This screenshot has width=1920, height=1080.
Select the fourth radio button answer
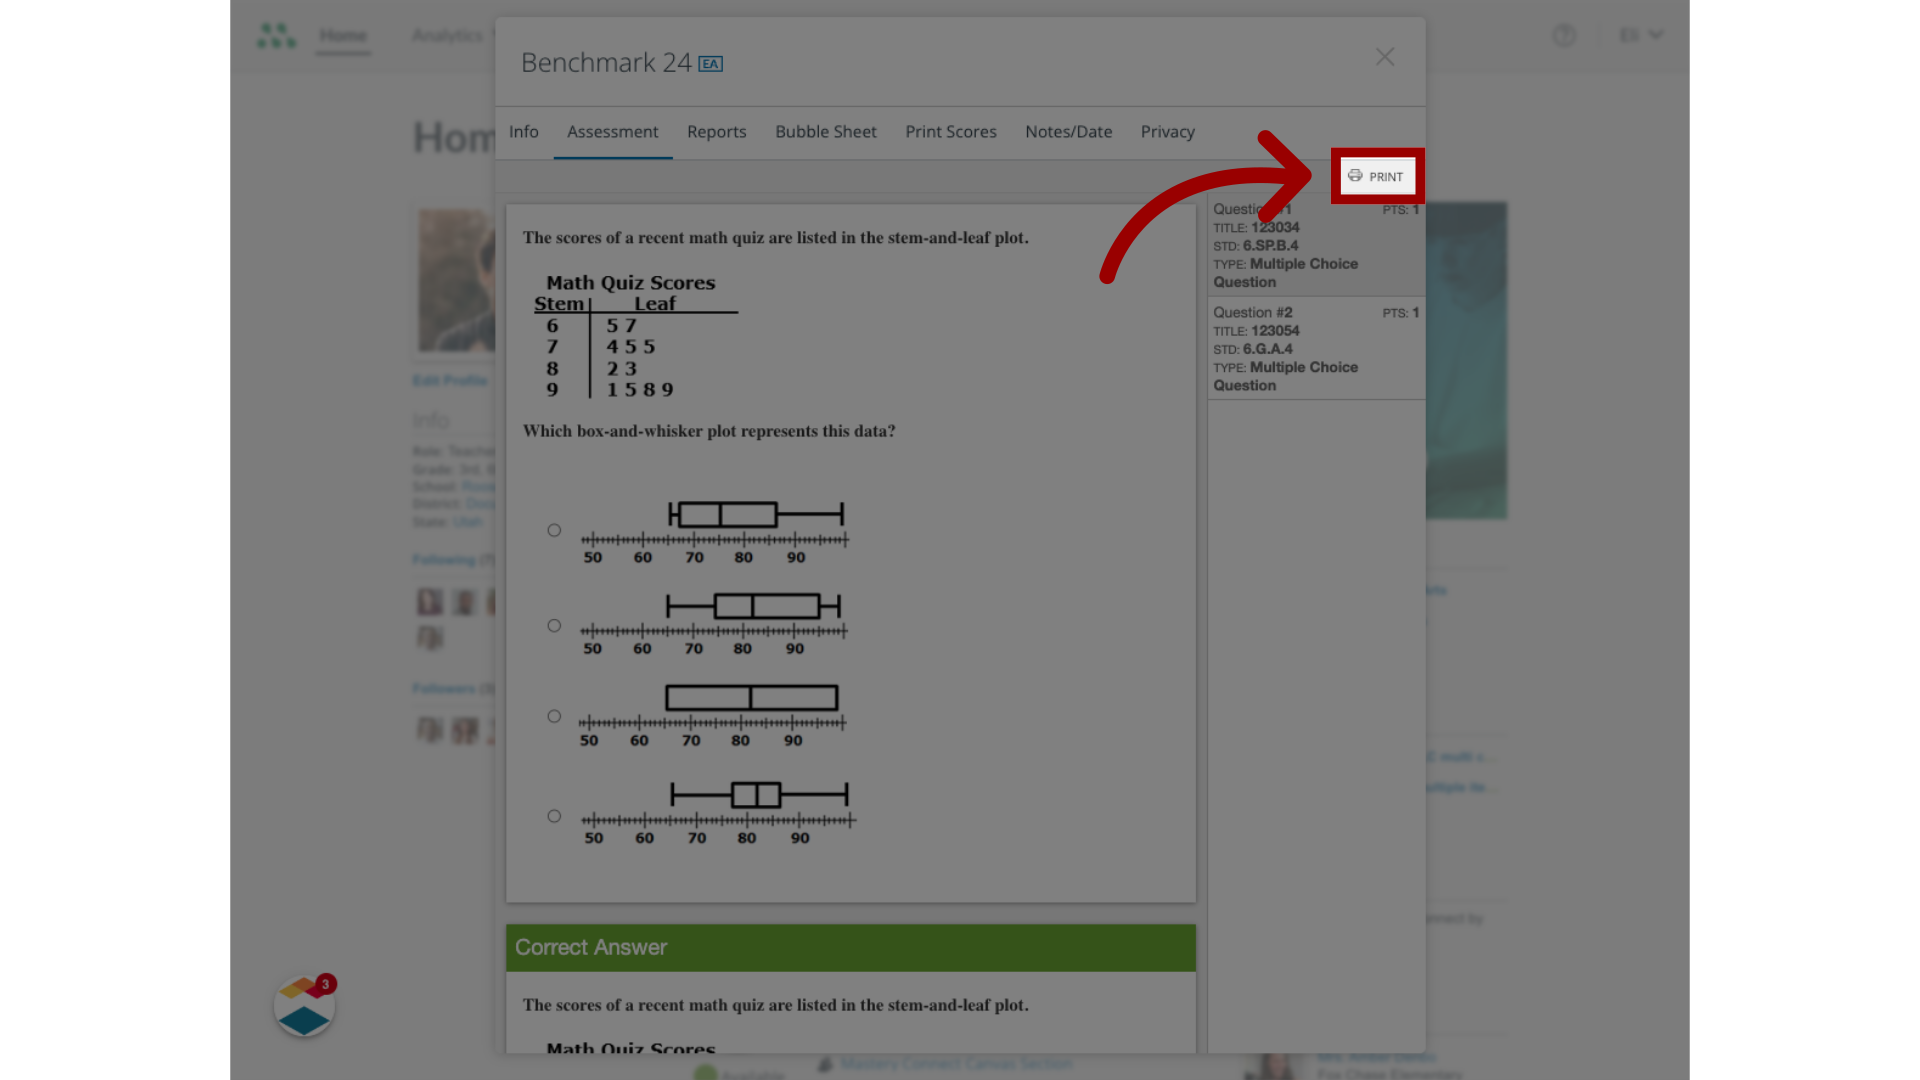553,815
